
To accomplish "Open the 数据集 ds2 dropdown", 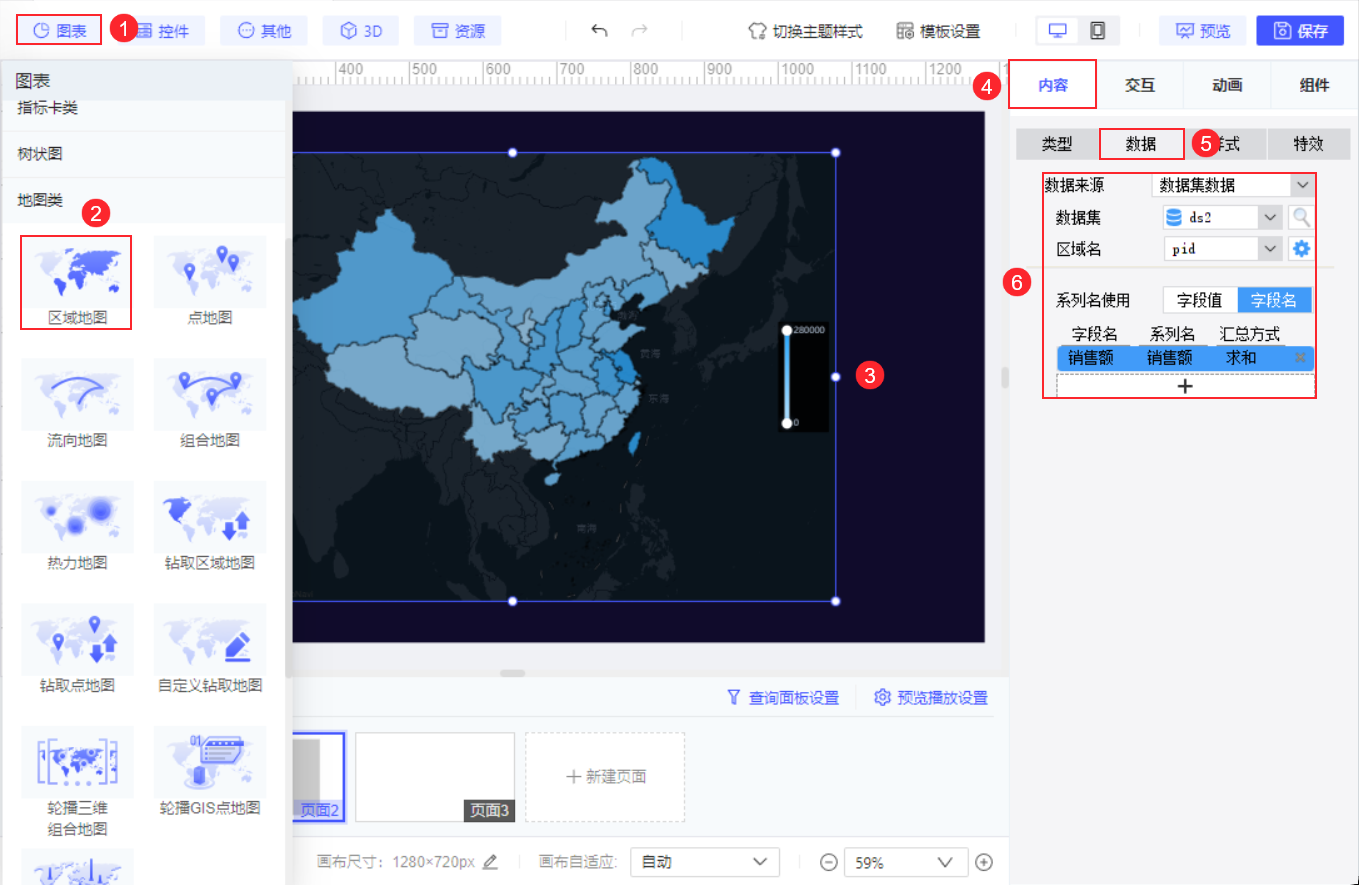I will (x=1222, y=217).
